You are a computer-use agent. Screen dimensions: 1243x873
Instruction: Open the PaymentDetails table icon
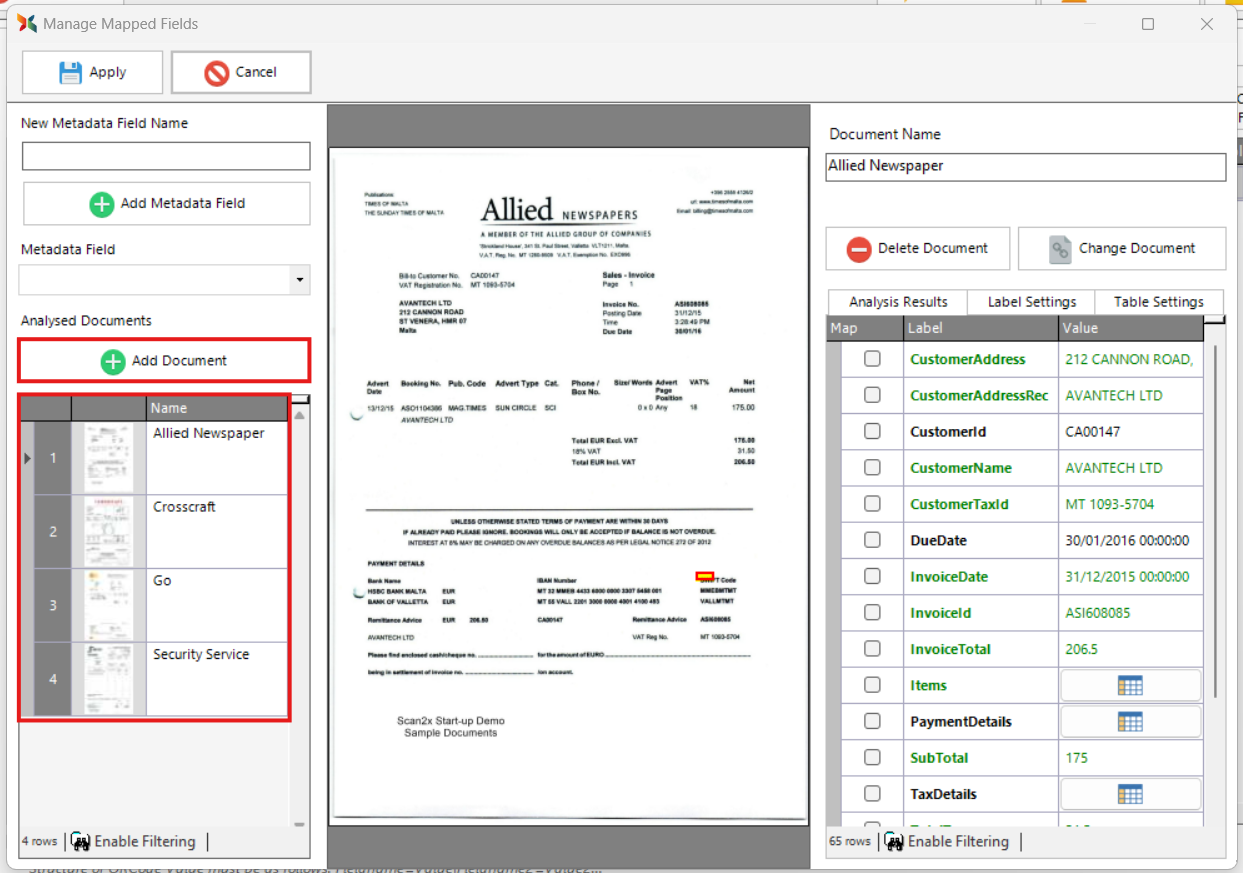[x=1130, y=722]
